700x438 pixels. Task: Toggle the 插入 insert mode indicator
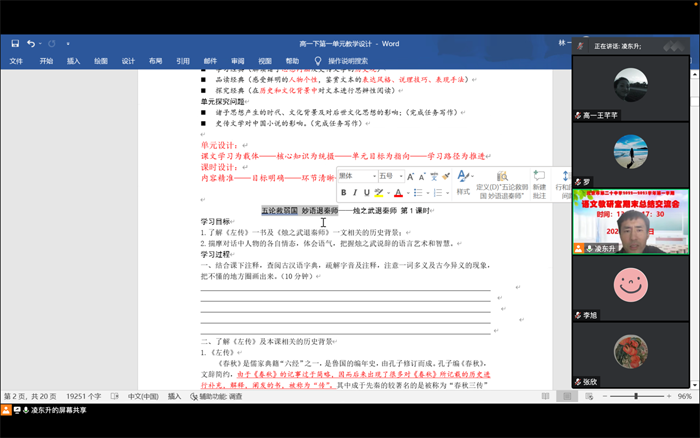174,396
